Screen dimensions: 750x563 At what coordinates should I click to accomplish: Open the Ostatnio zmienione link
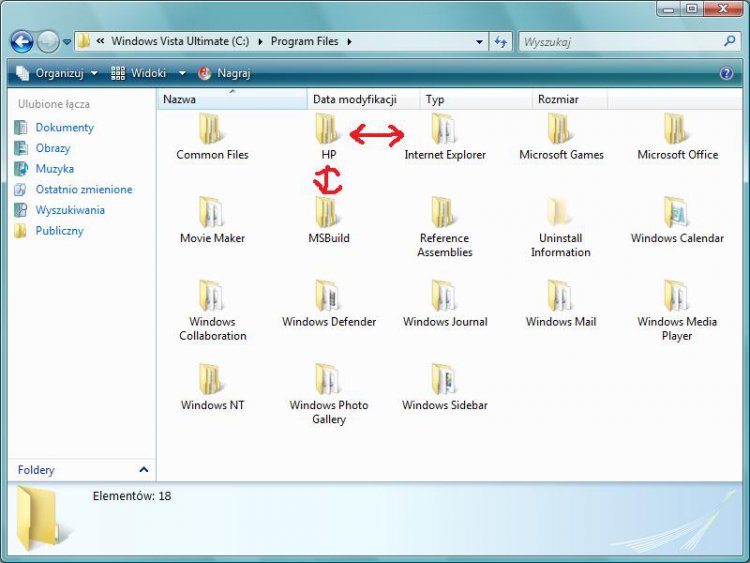click(x=84, y=189)
